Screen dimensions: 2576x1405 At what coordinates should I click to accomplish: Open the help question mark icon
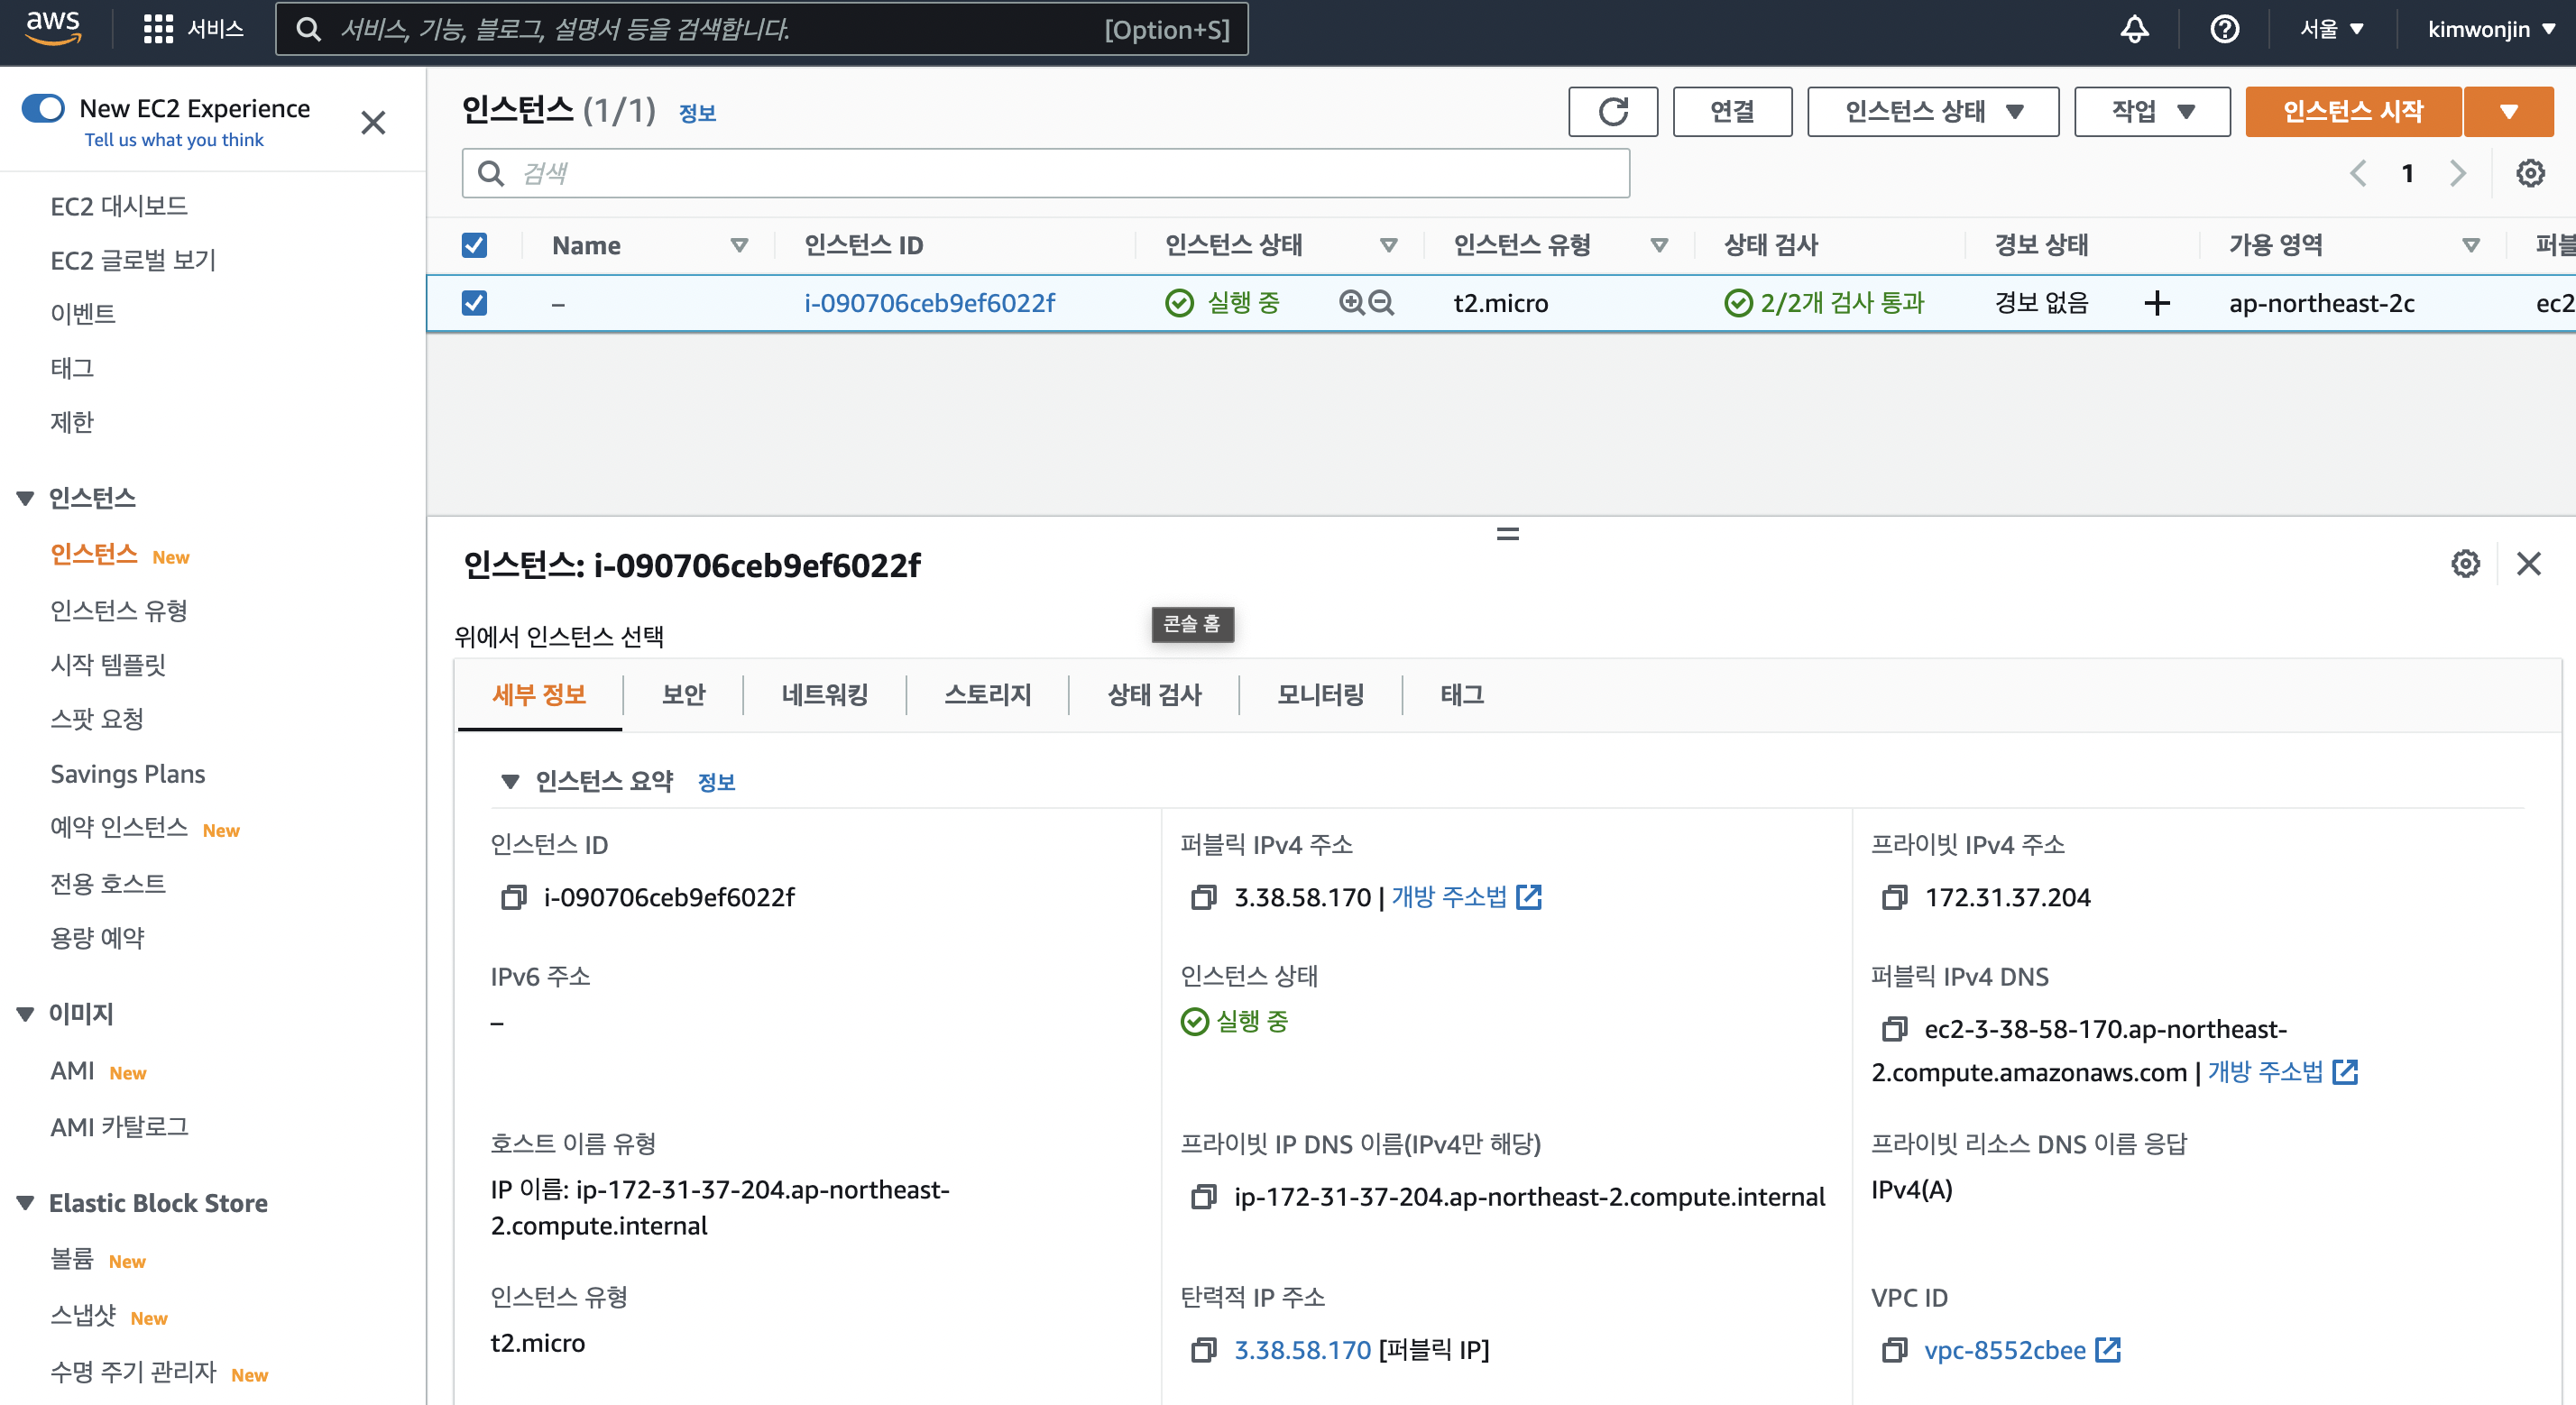click(2224, 29)
